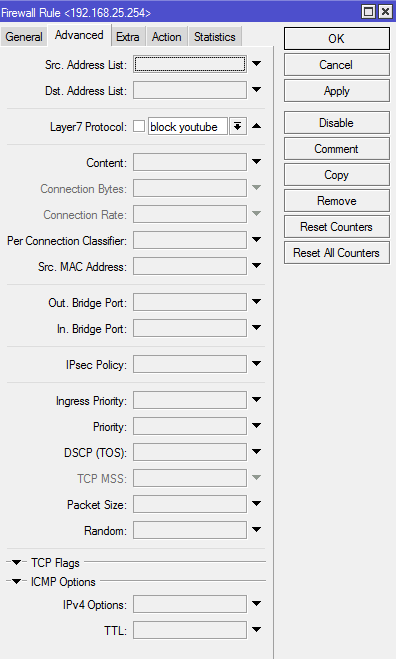Select the Advanced tab
This screenshot has width=396, height=659.
79,35
